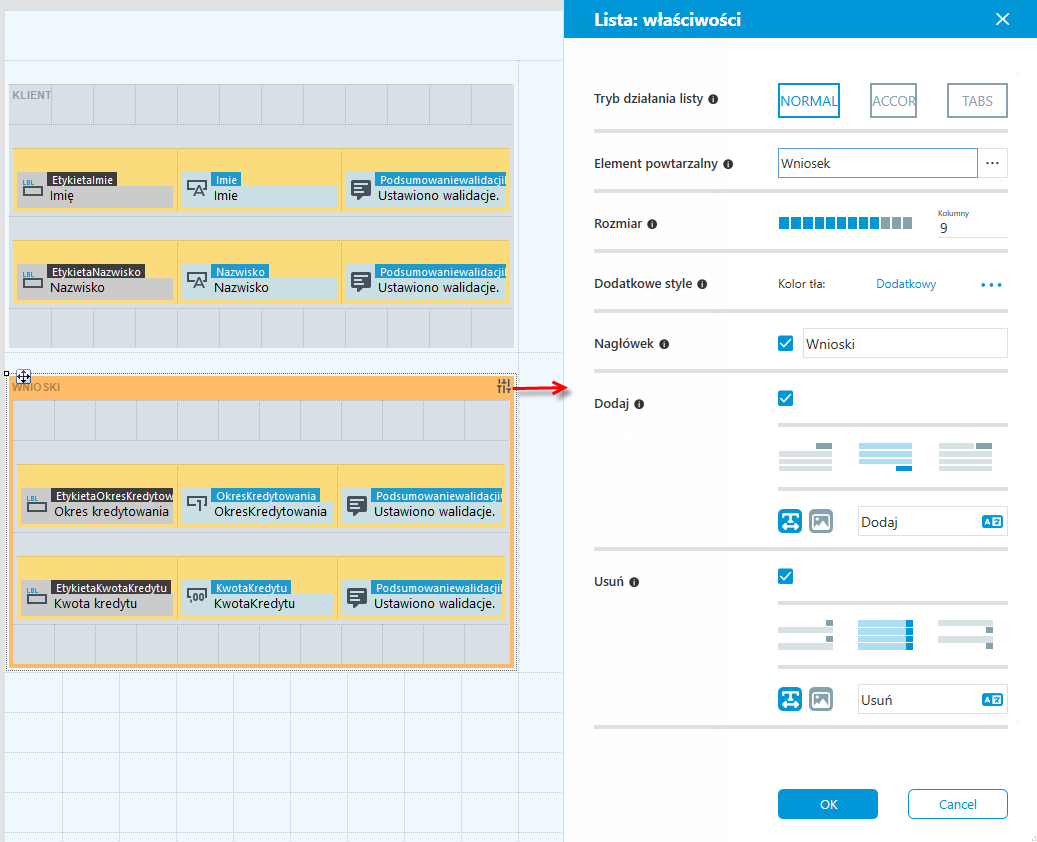The height and width of the screenshot is (842, 1037).
Task: Choose the highlighted Dodaj button placement thumbnail
Action: (x=885, y=457)
